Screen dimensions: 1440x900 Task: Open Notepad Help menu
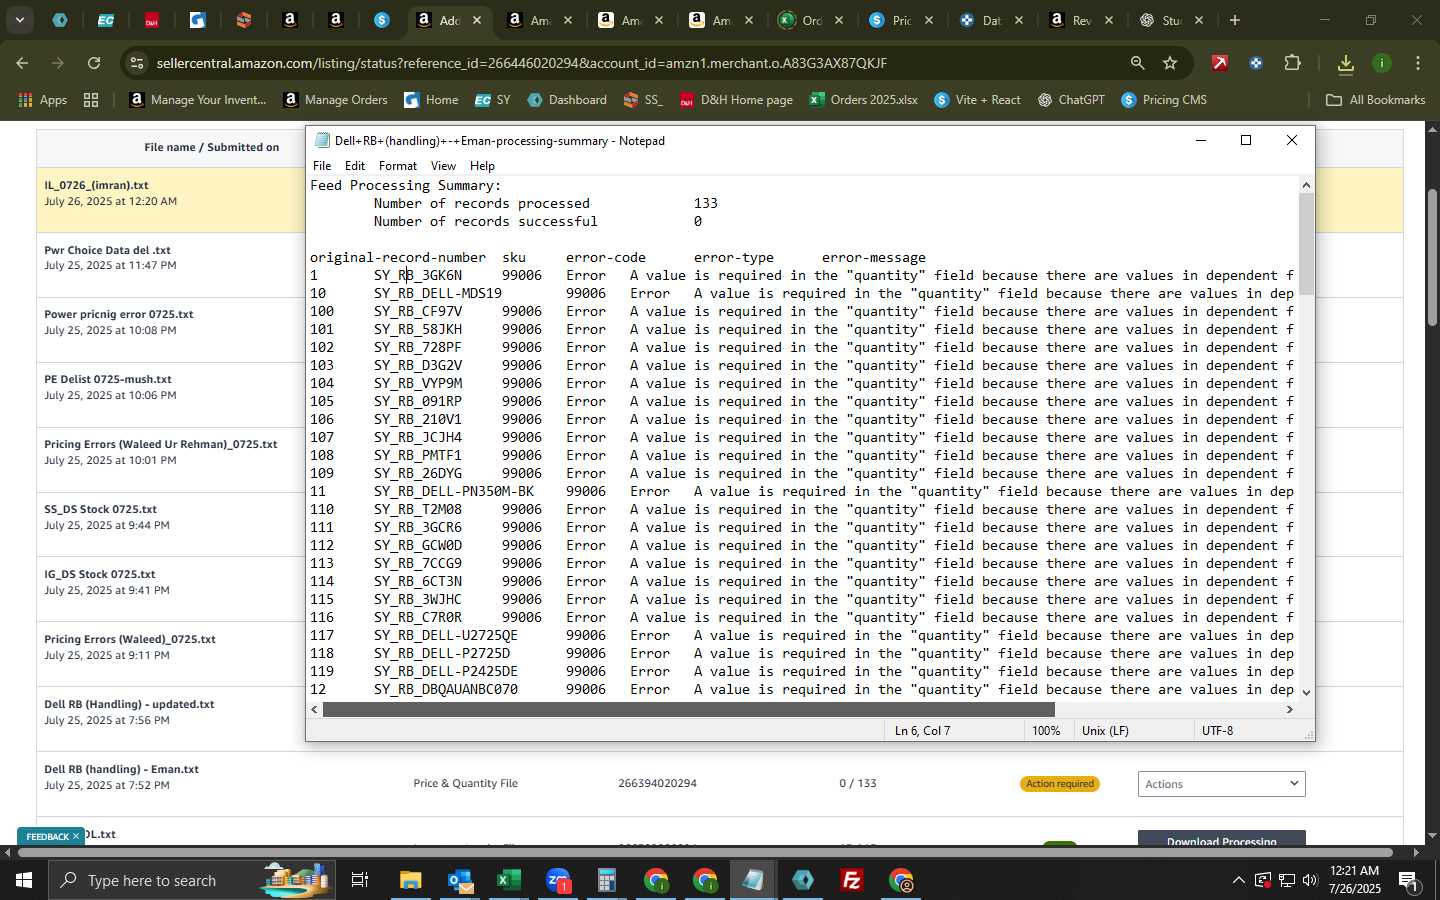(482, 166)
